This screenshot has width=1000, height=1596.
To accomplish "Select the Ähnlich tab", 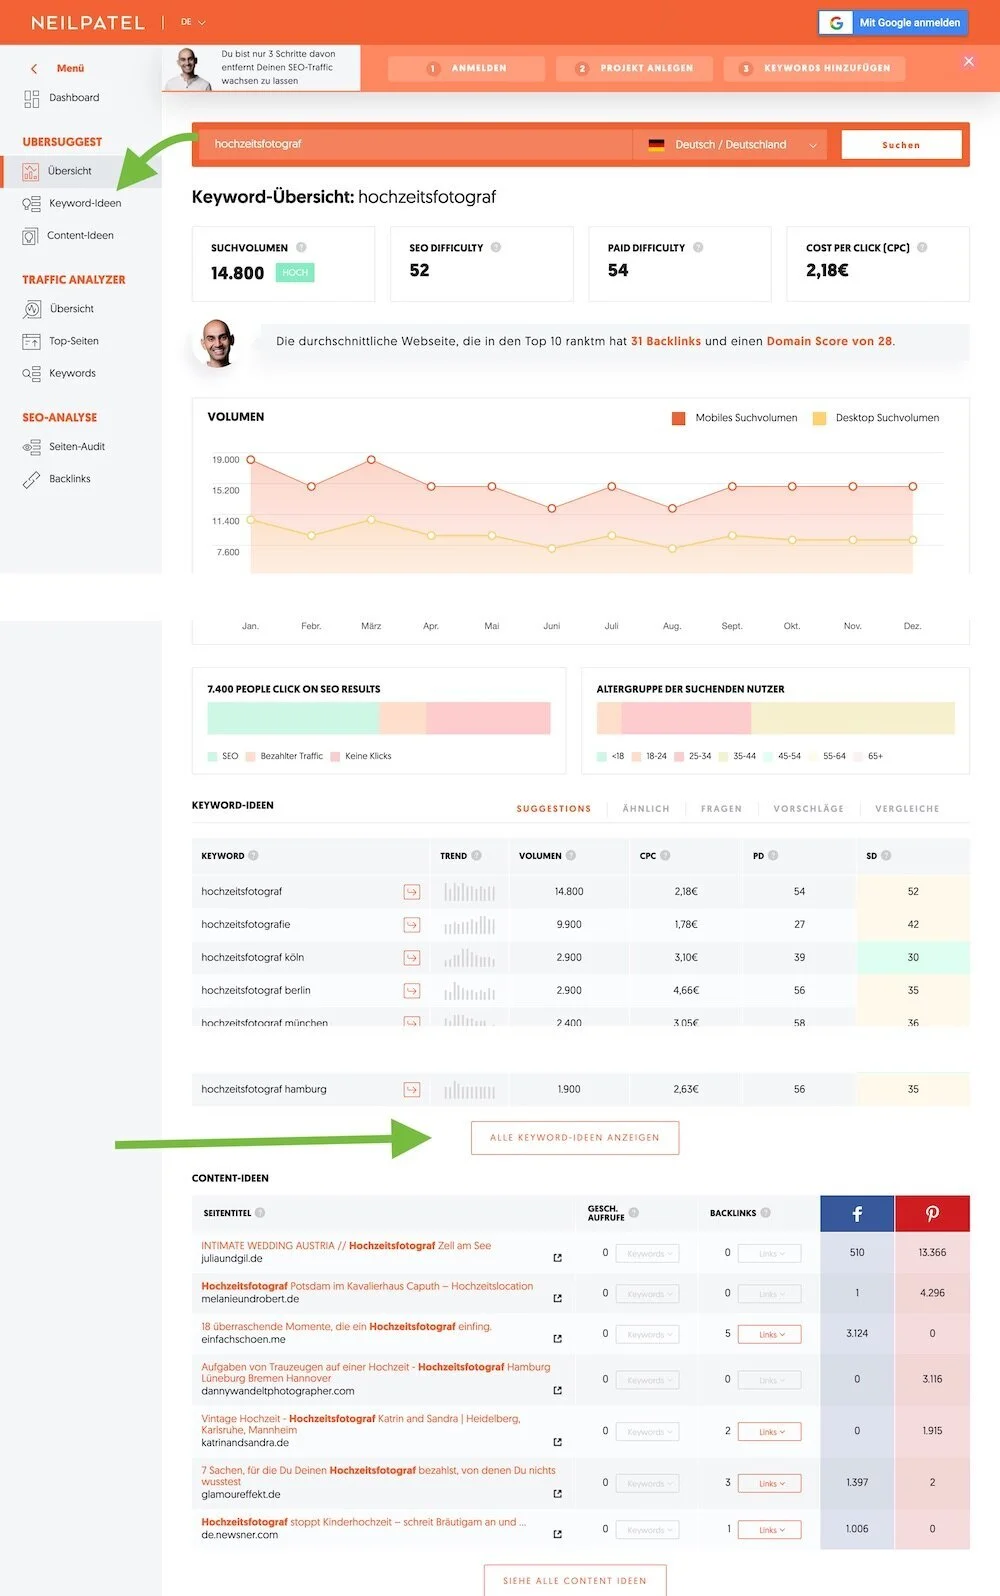I will tap(646, 808).
